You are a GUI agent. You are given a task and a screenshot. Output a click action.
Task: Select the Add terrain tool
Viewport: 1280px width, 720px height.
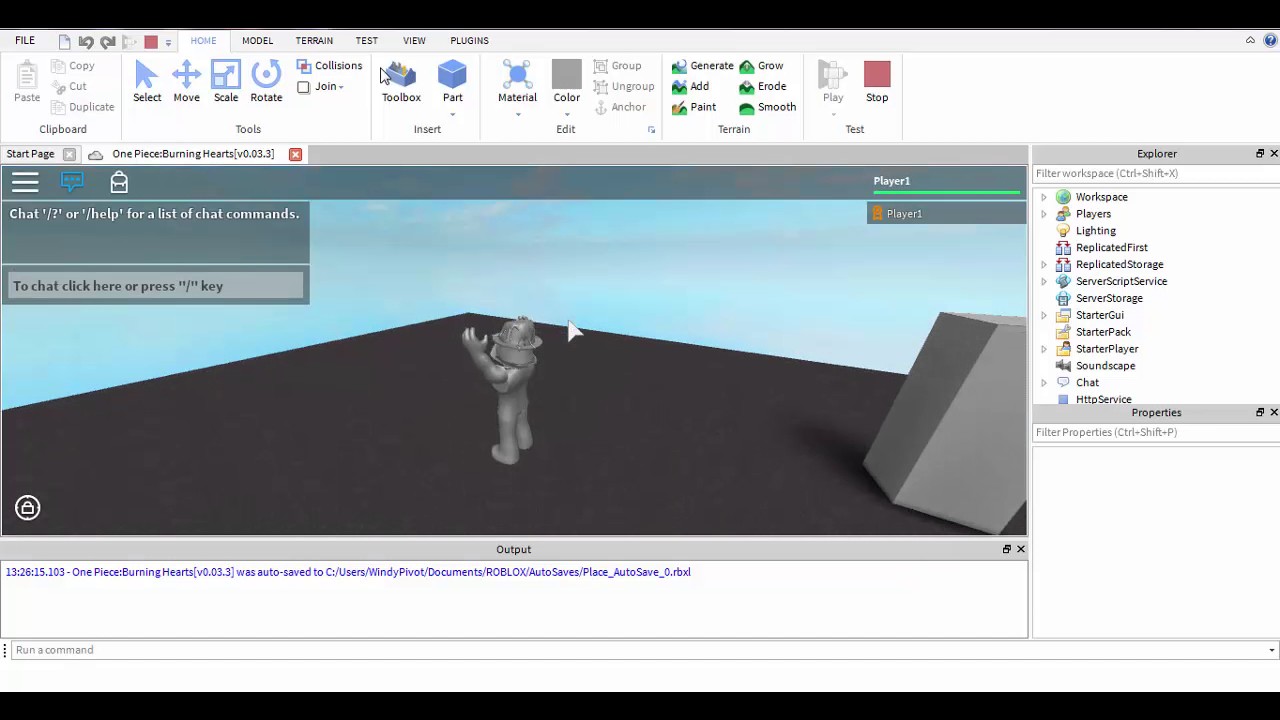click(x=691, y=87)
